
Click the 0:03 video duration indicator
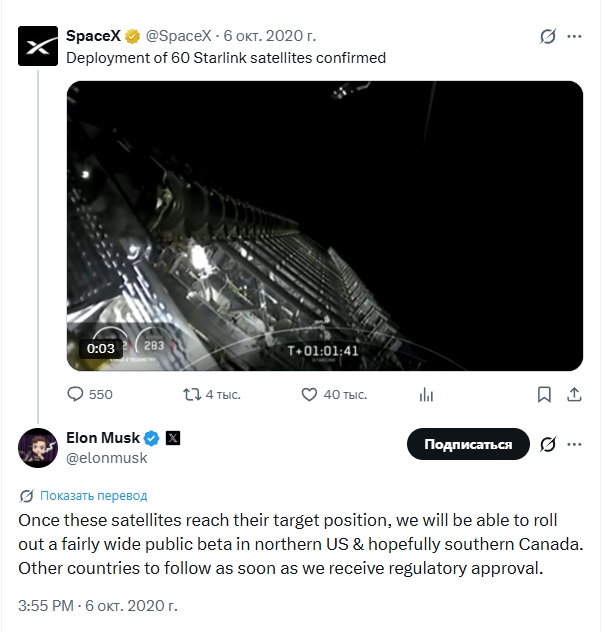click(101, 348)
